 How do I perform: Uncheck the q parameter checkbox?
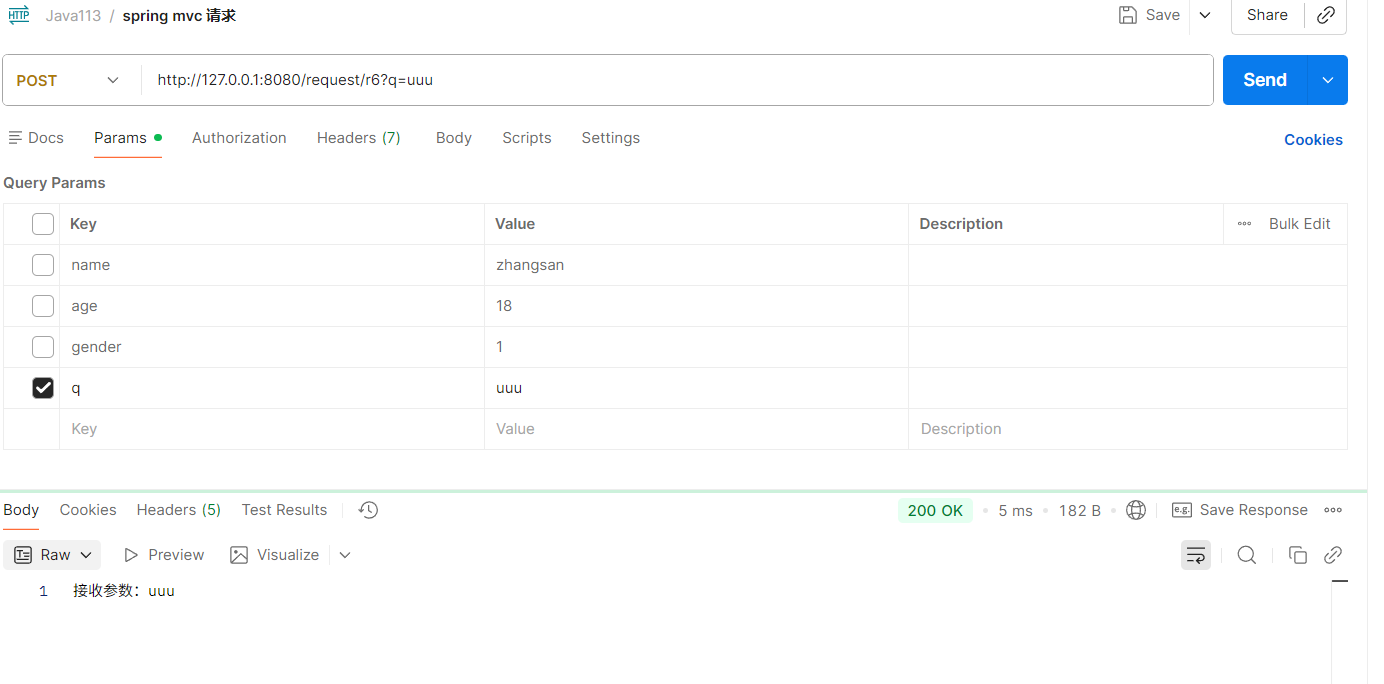(x=43, y=388)
